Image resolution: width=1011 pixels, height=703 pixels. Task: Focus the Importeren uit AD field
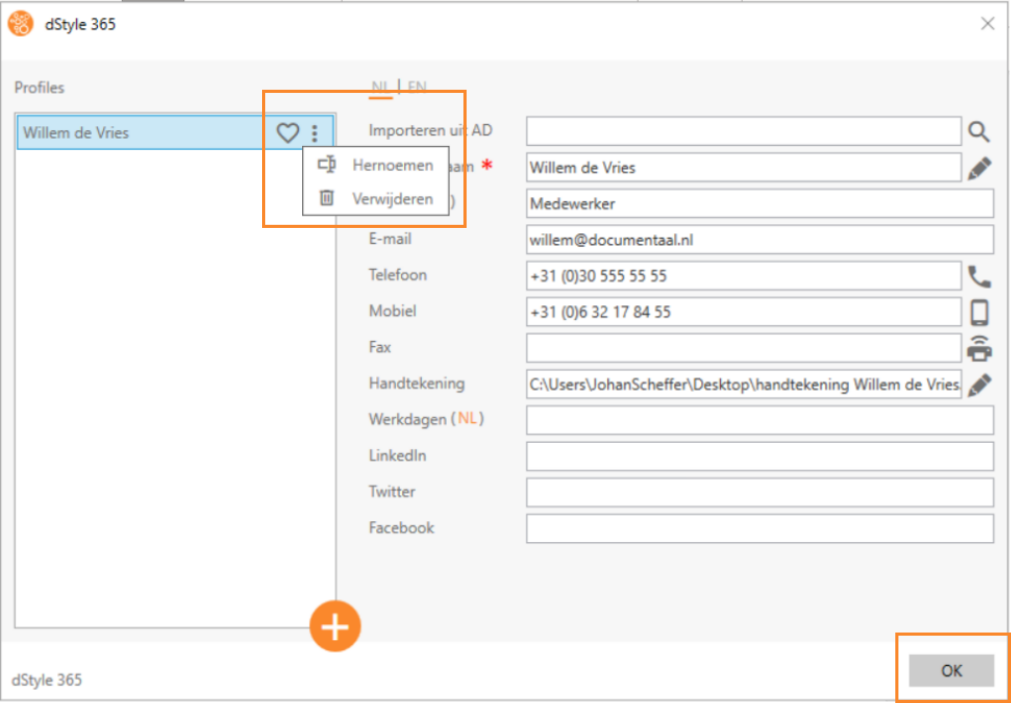(x=744, y=132)
